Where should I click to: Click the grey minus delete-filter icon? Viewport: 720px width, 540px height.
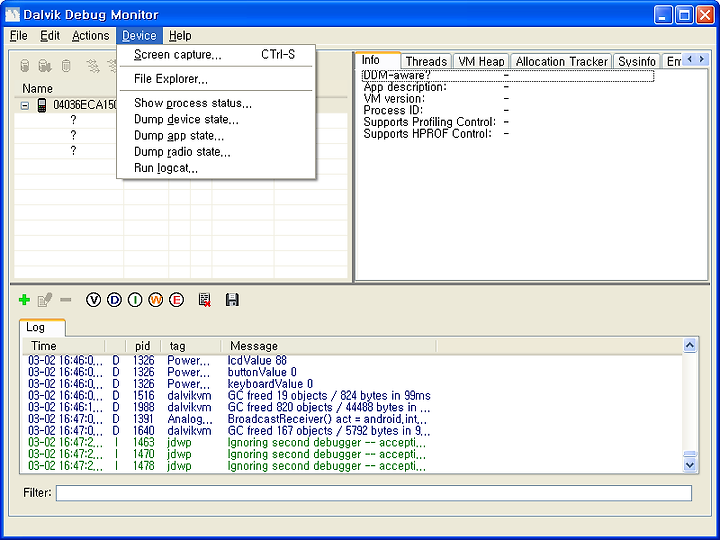(66, 300)
